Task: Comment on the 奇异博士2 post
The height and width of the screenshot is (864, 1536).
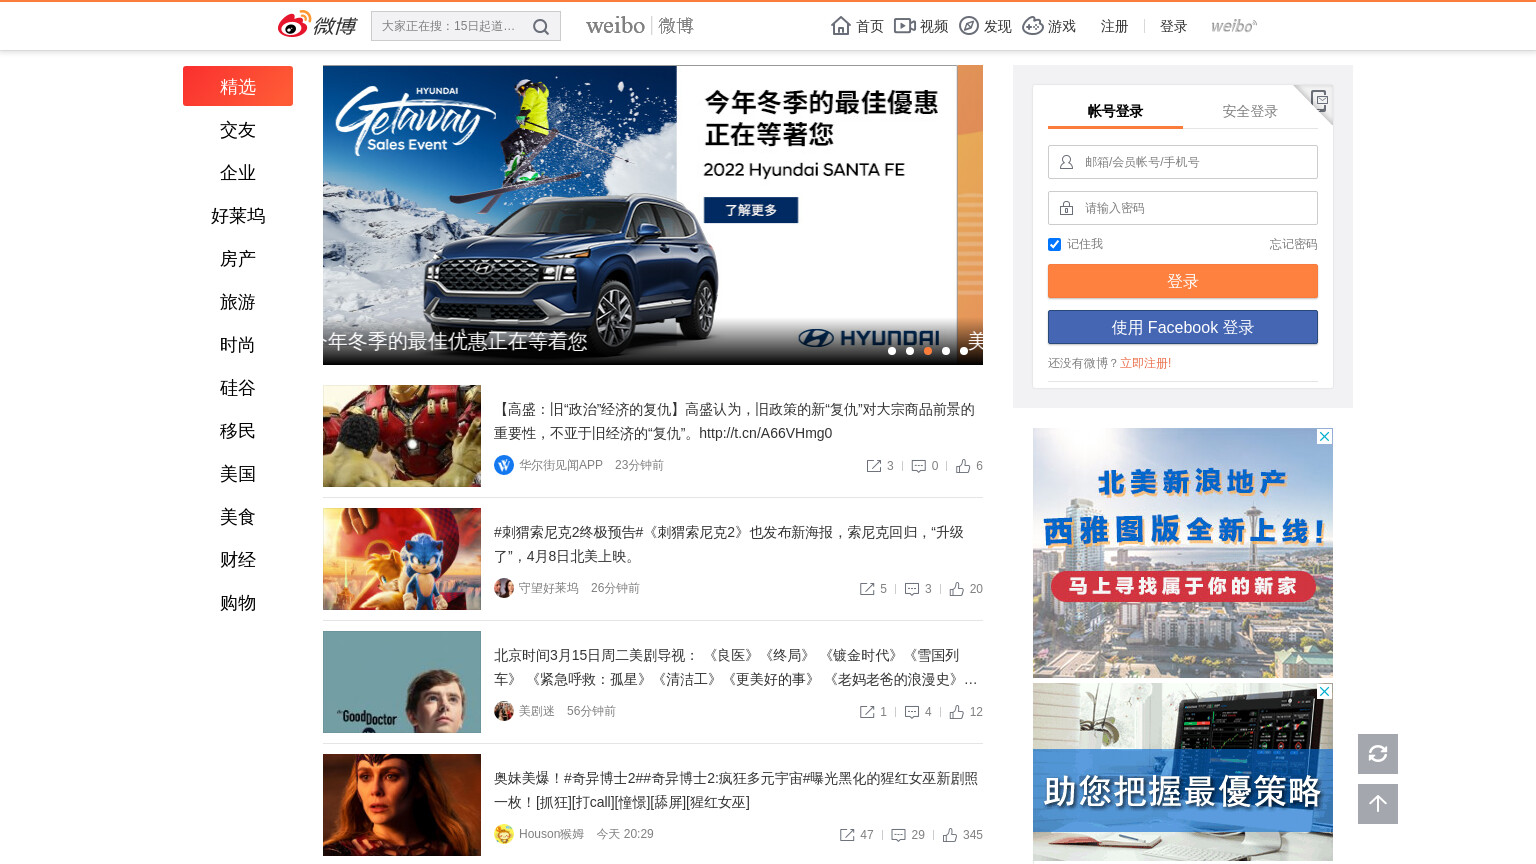Action: point(899,835)
